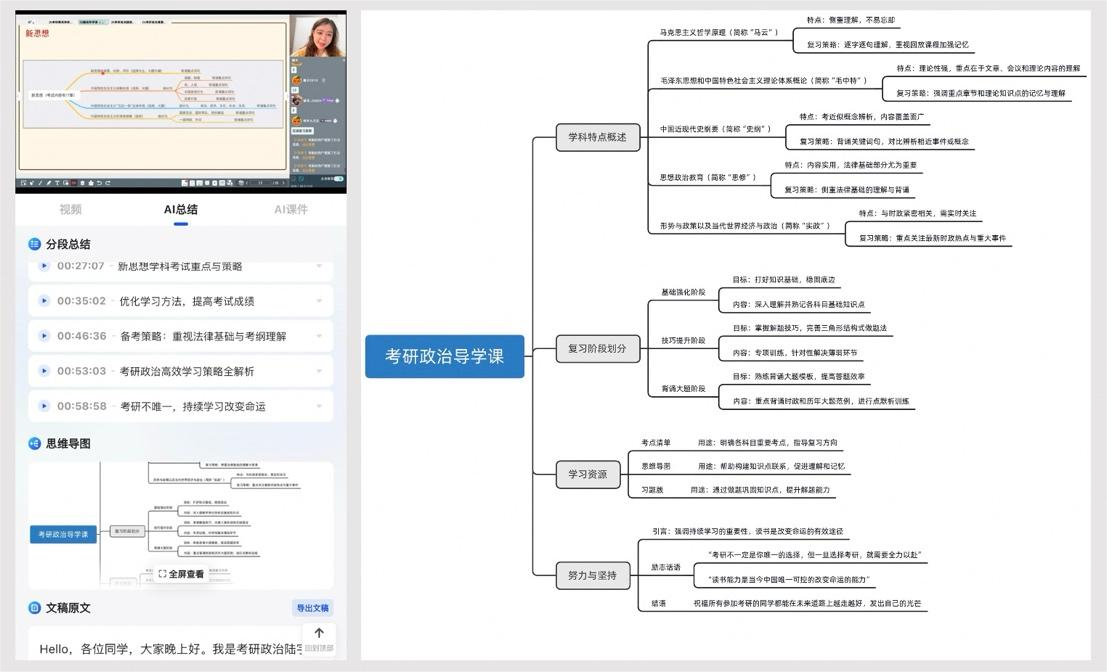Click the 导出文稿 button

(312, 608)
